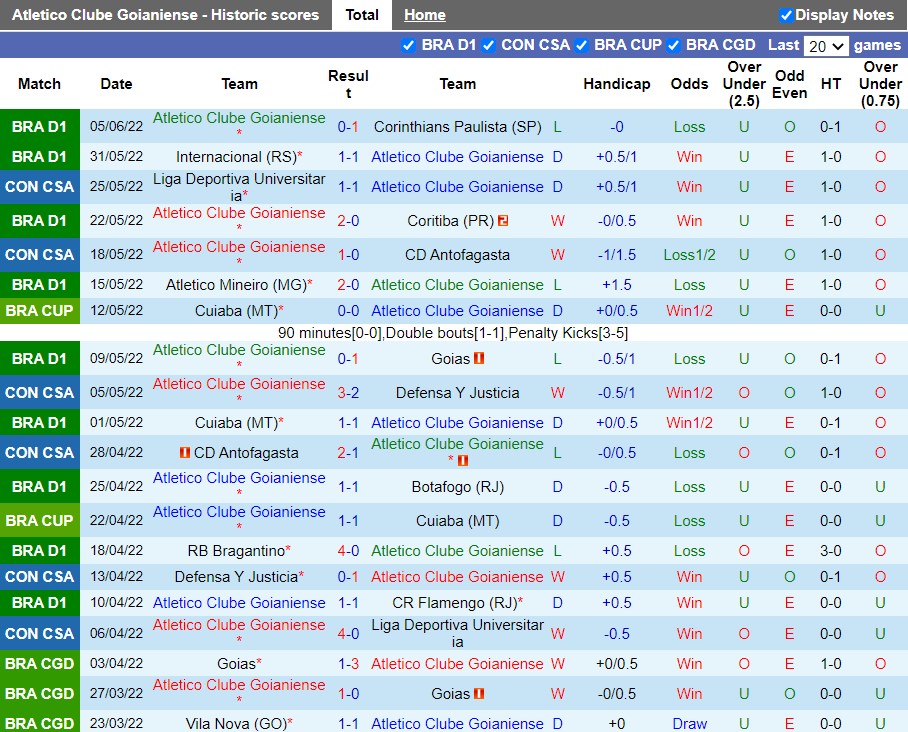Click red card icon before CD Antofagasta on 28/04/22
Image resolution: width=908 pixels, height=732 pixels.
coord(185,452)
